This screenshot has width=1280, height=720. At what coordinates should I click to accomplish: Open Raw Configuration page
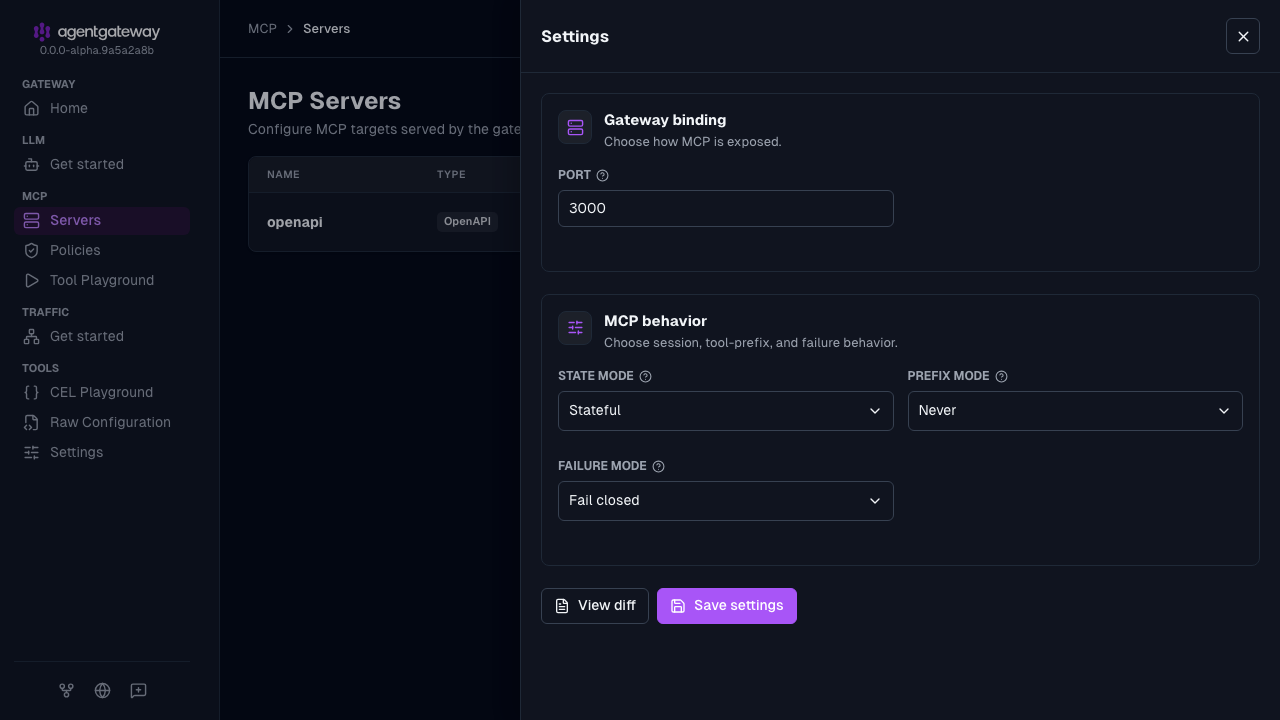[x=102, y=422]
